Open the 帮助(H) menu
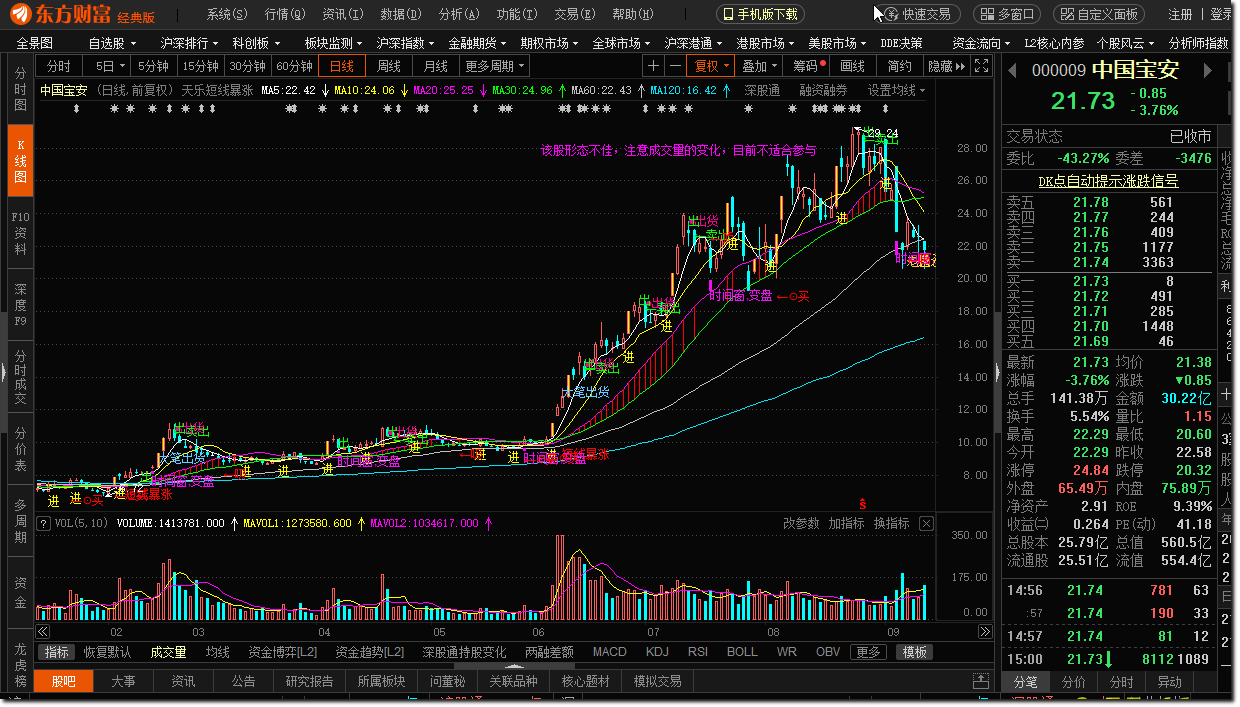 coord(633,14)
